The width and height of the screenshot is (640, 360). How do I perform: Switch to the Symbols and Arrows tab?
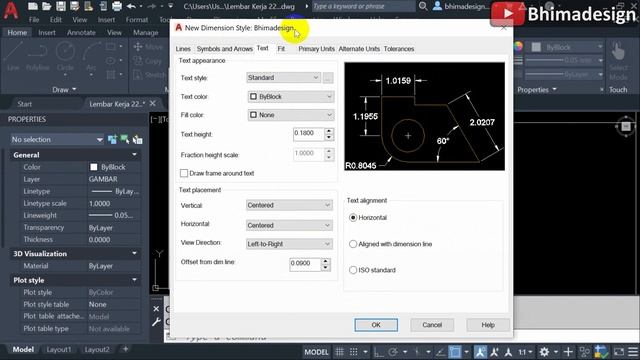pos(224,49)
